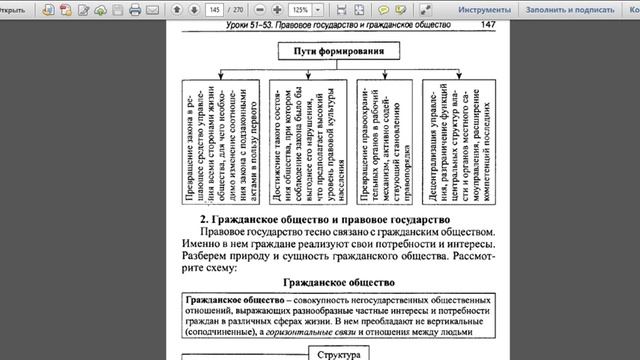Go to previous page with up arrow
Screen dimensions: 640x360
click(x=177, y=9)
